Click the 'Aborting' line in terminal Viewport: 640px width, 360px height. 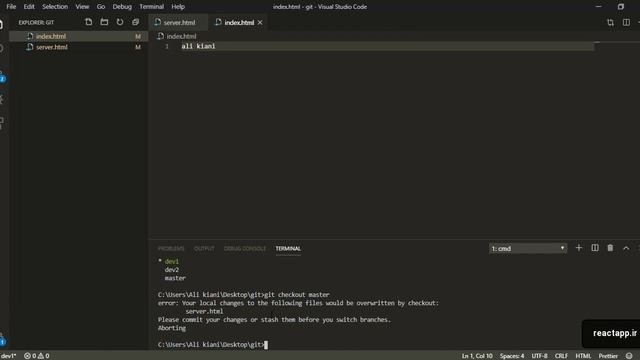tap(172, 328)
